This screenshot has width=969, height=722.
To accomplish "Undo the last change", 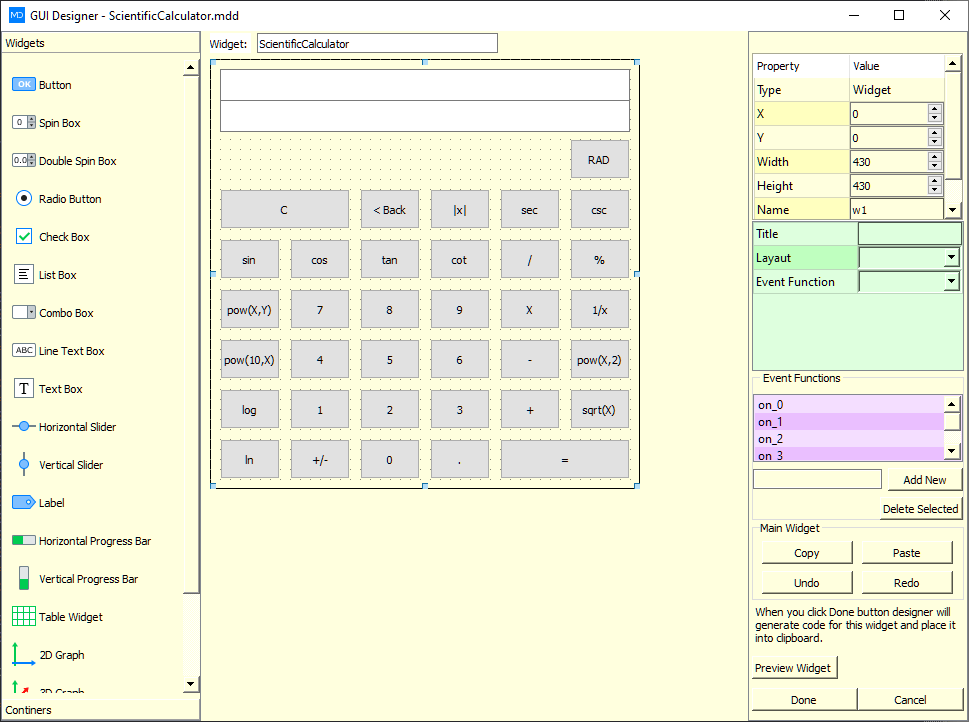I will pyautogui.click(x=806, y=583).
